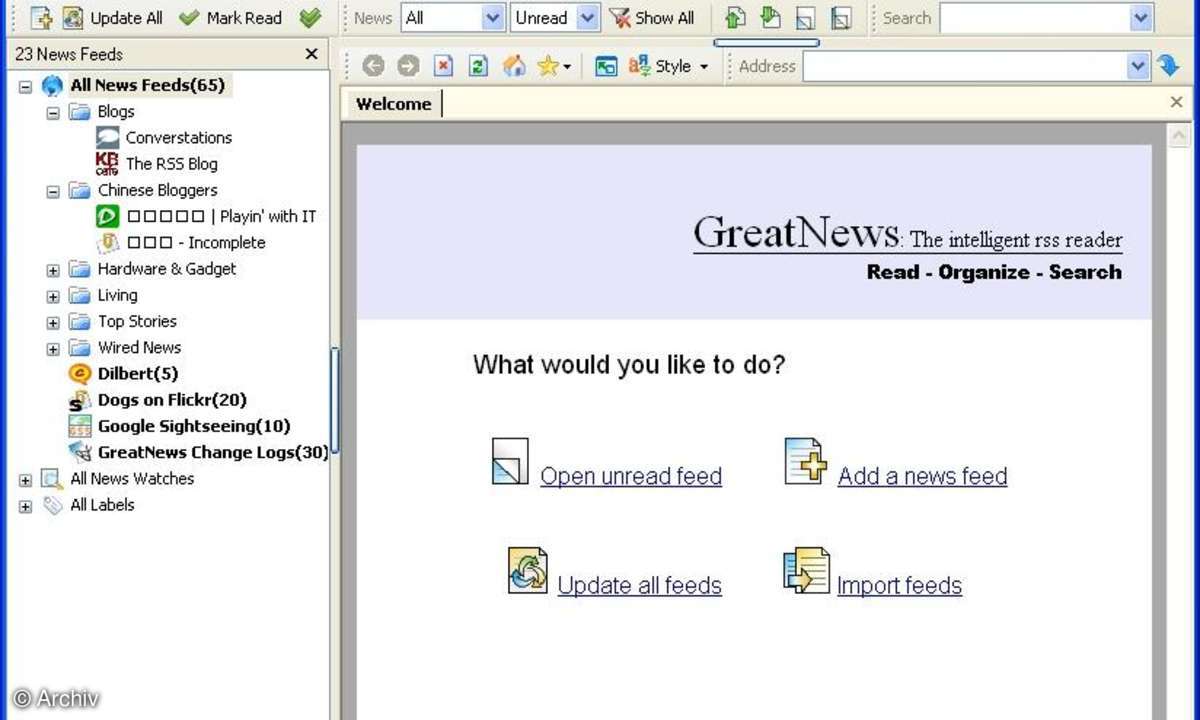Select the Chinese Bloggers folder

[x=157, y=190]
